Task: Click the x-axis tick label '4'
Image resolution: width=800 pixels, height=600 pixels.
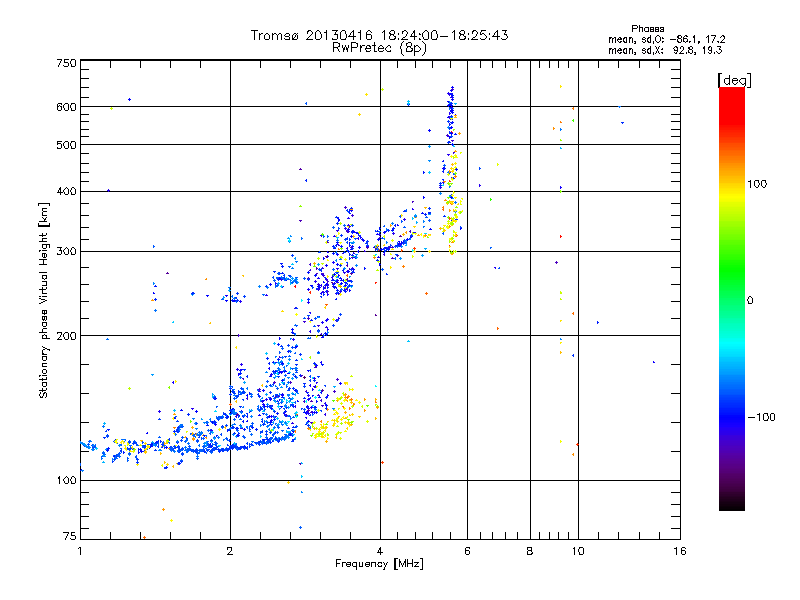Action: [380, 551]
